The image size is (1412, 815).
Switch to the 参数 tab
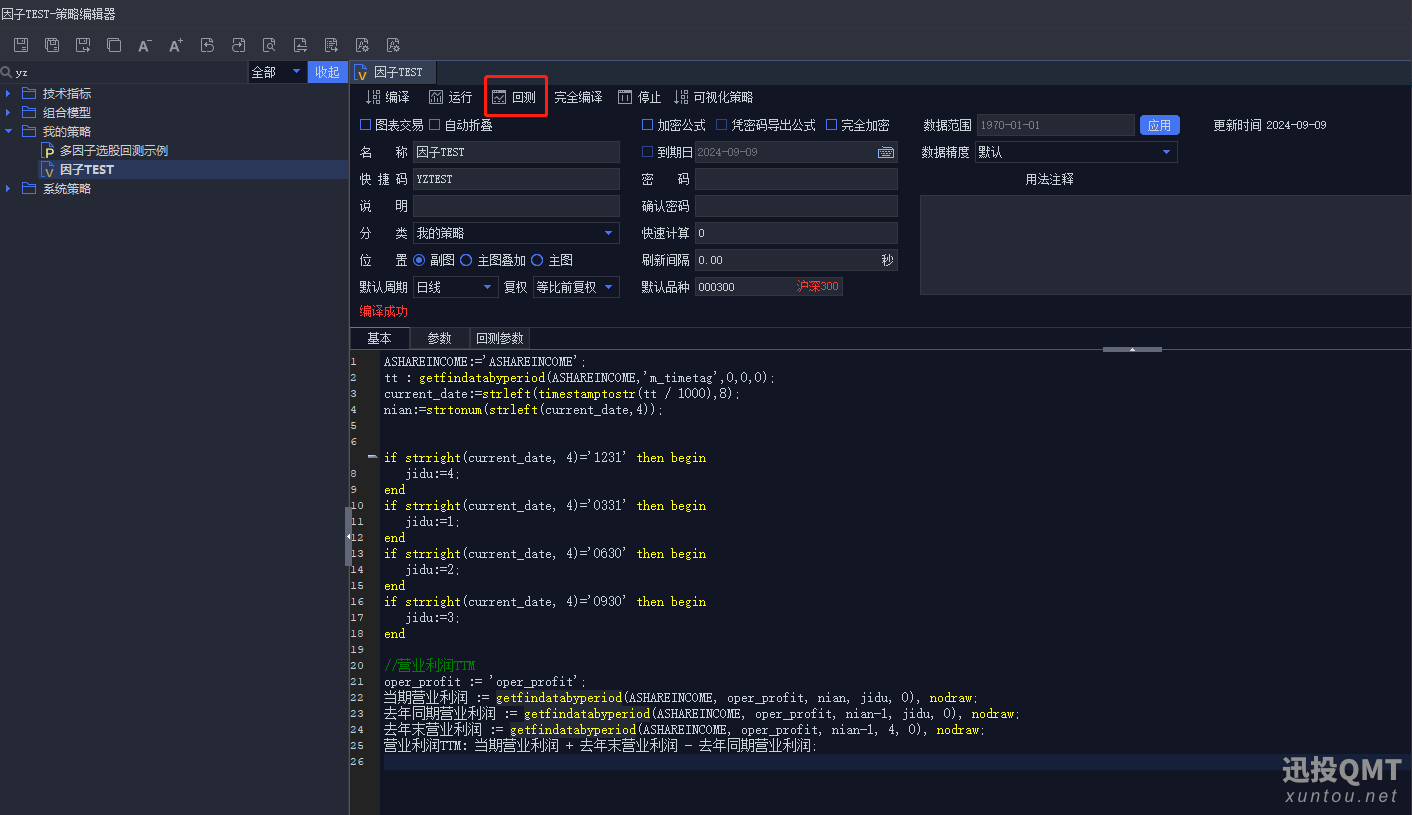pyautogui.click(x=440, y=338)
